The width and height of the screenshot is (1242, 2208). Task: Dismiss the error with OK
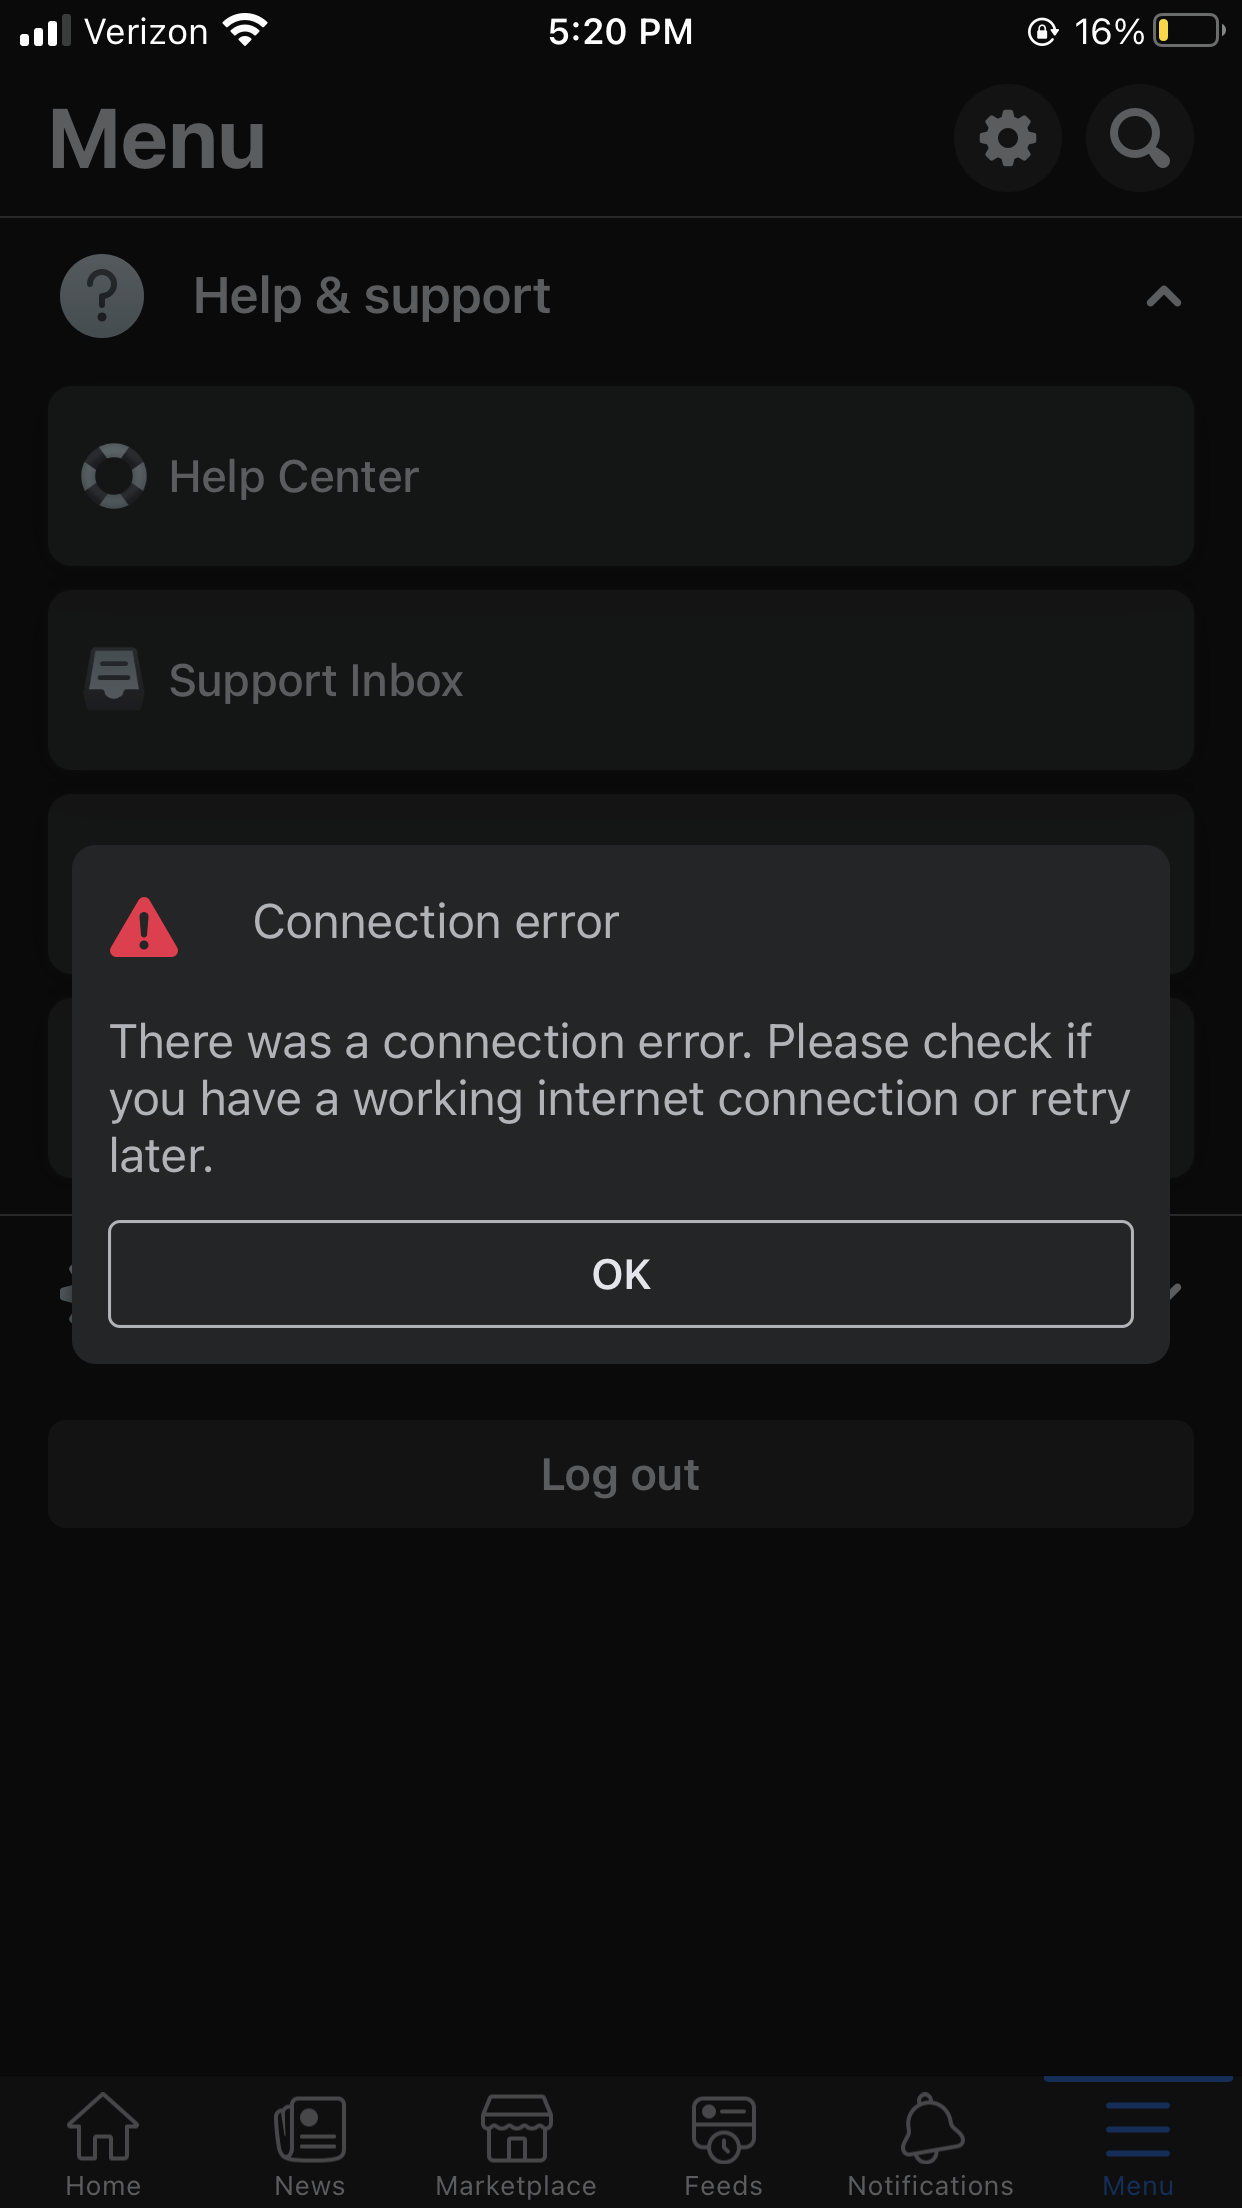(x=621, y=1274)
